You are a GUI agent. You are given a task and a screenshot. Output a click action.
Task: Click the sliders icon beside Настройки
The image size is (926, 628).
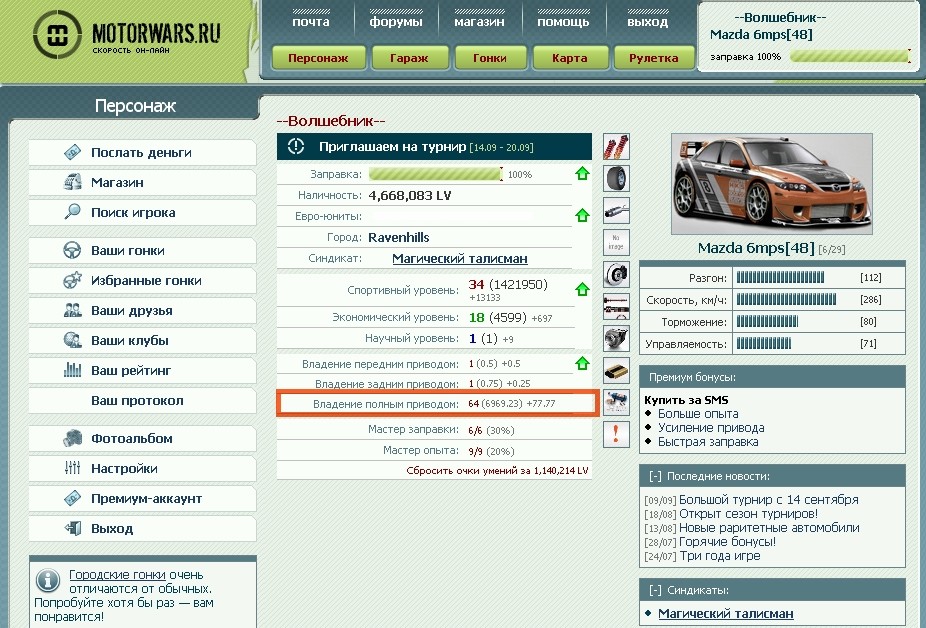(x=73, y=468)
